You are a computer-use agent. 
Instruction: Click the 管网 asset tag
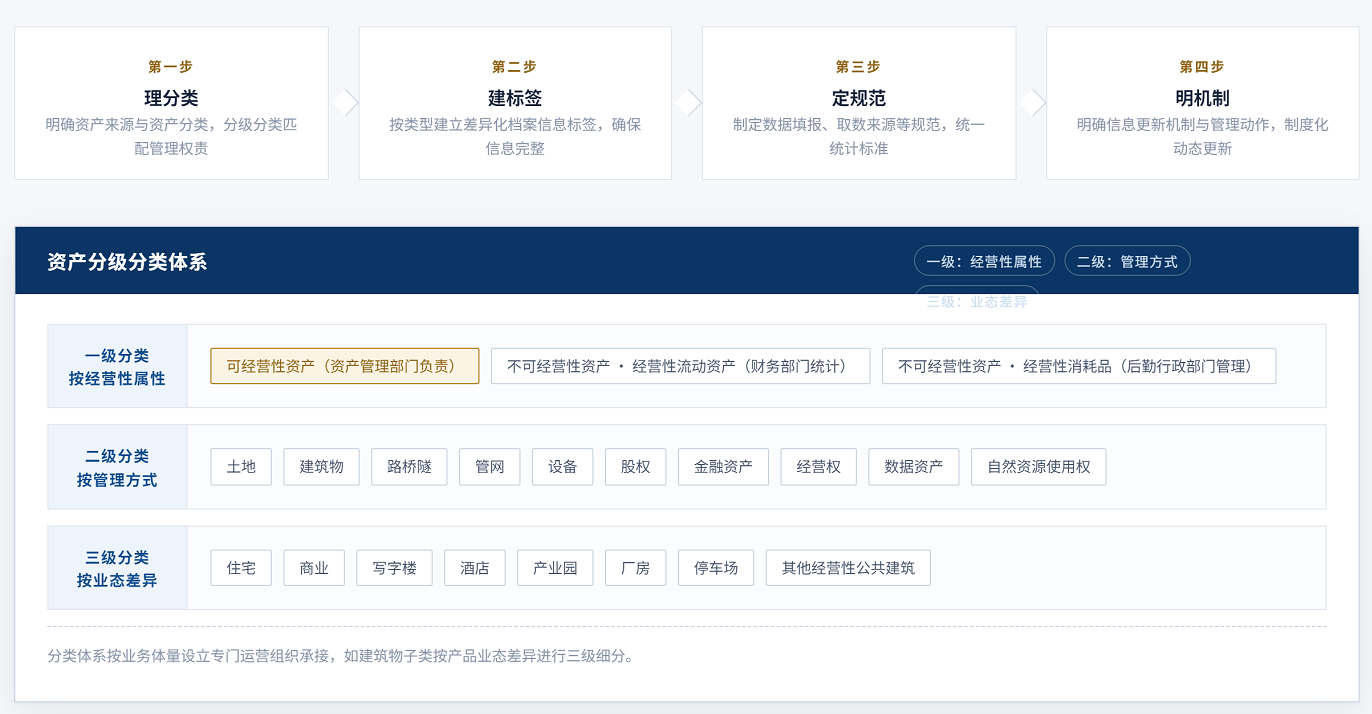pos(490,467)
